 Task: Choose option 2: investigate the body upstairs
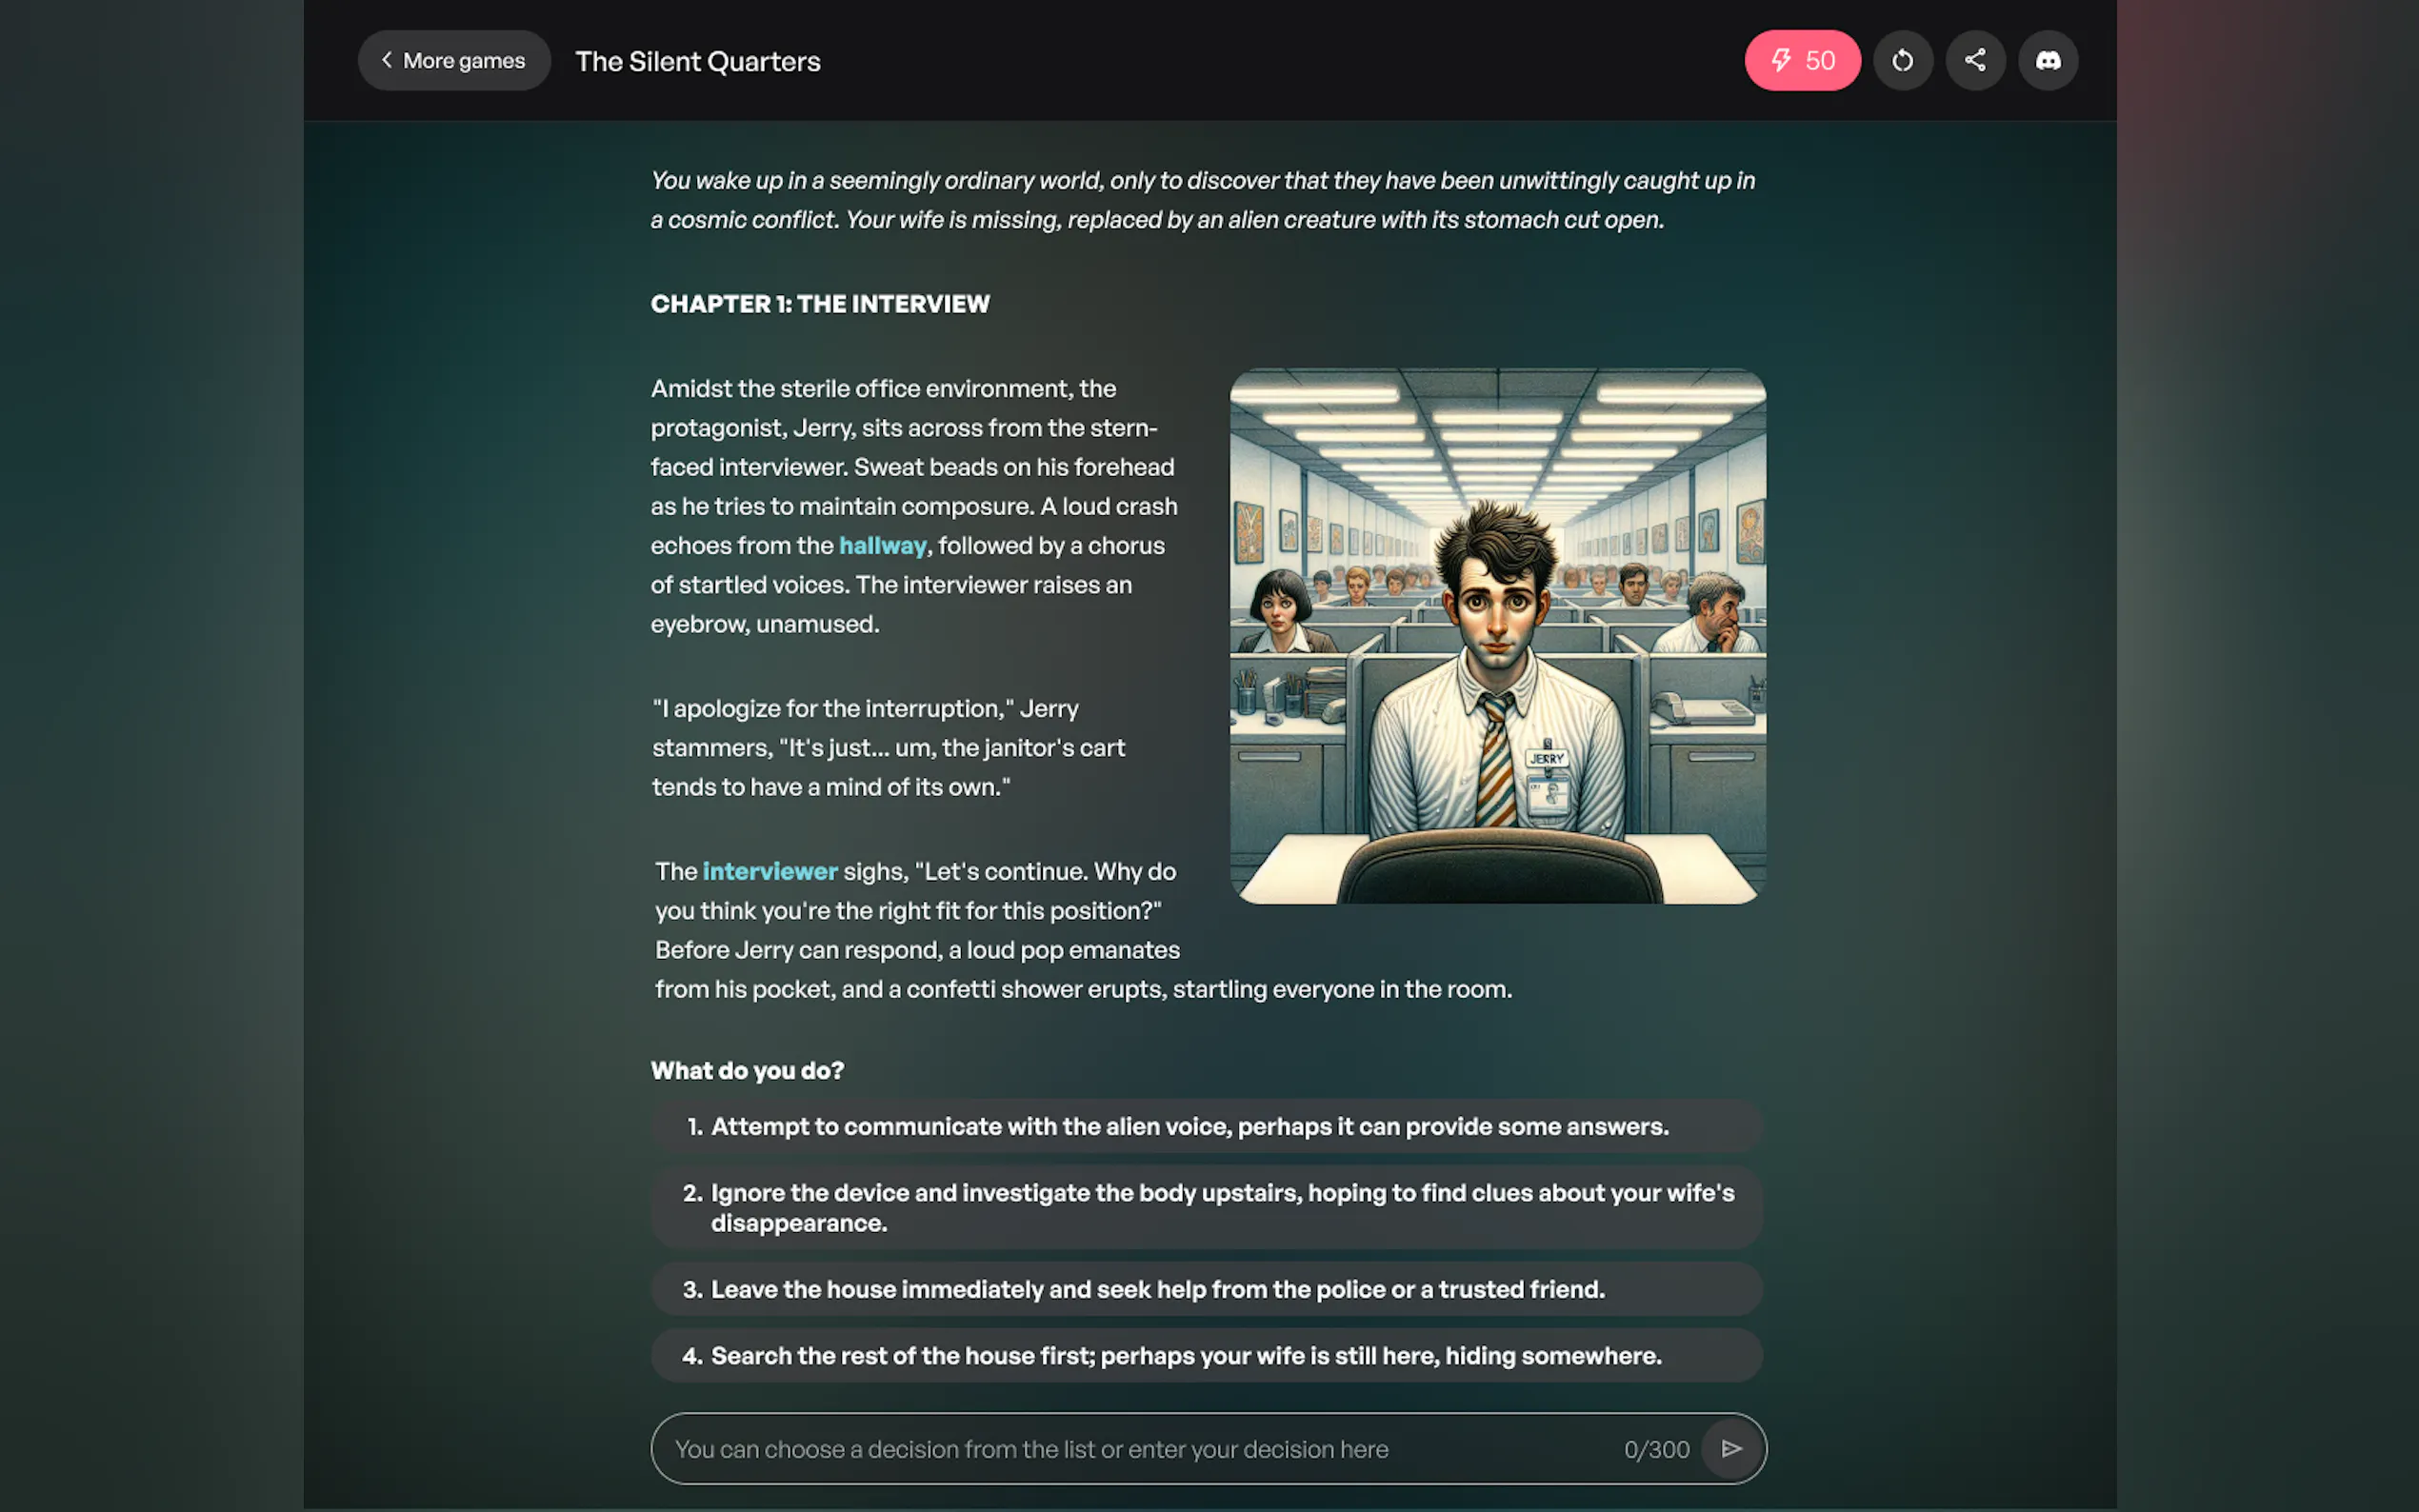1205,1207
